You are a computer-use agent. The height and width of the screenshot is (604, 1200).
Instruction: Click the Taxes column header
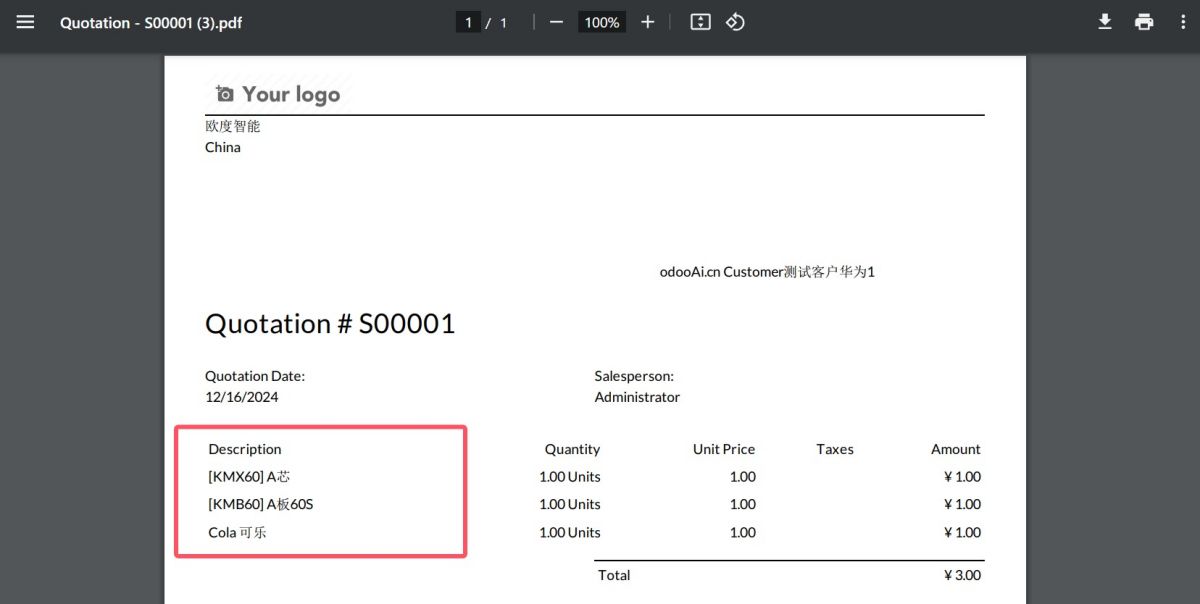pyautogui.click(x=835, y=449)
